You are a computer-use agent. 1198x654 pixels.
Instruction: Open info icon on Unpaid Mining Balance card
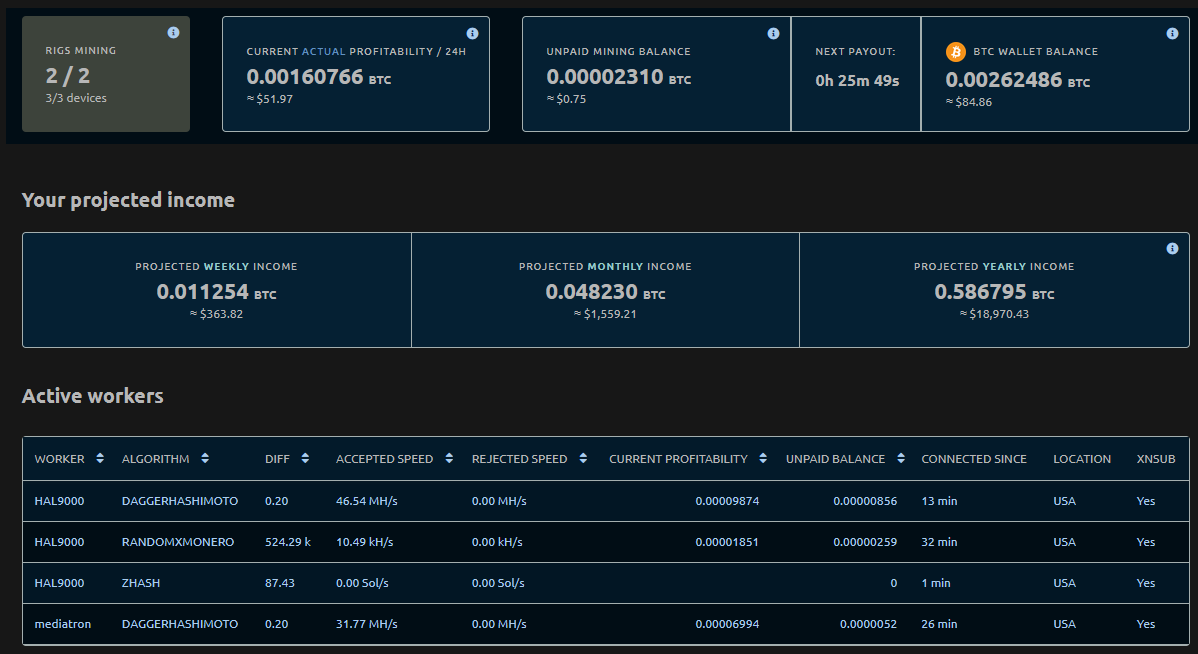click(773, 34)
